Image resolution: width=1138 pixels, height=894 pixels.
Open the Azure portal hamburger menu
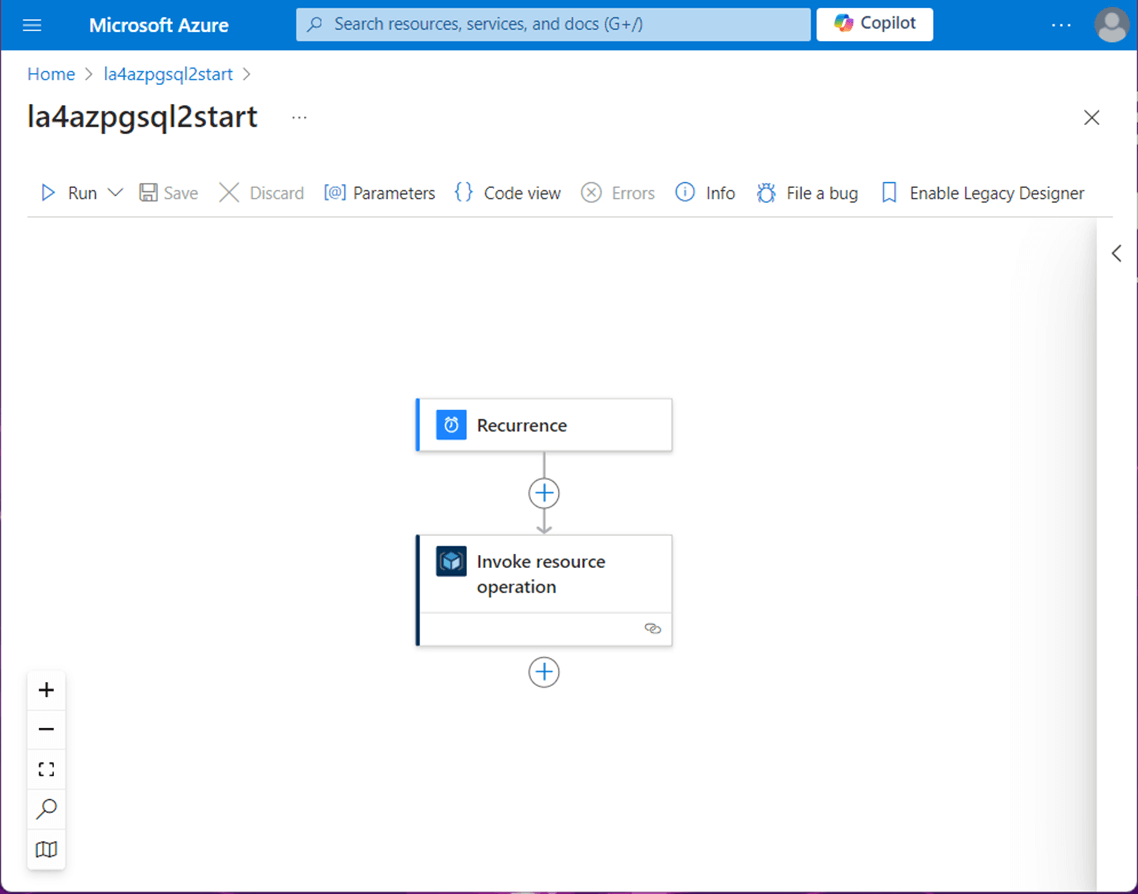click(x=32, y=25)
